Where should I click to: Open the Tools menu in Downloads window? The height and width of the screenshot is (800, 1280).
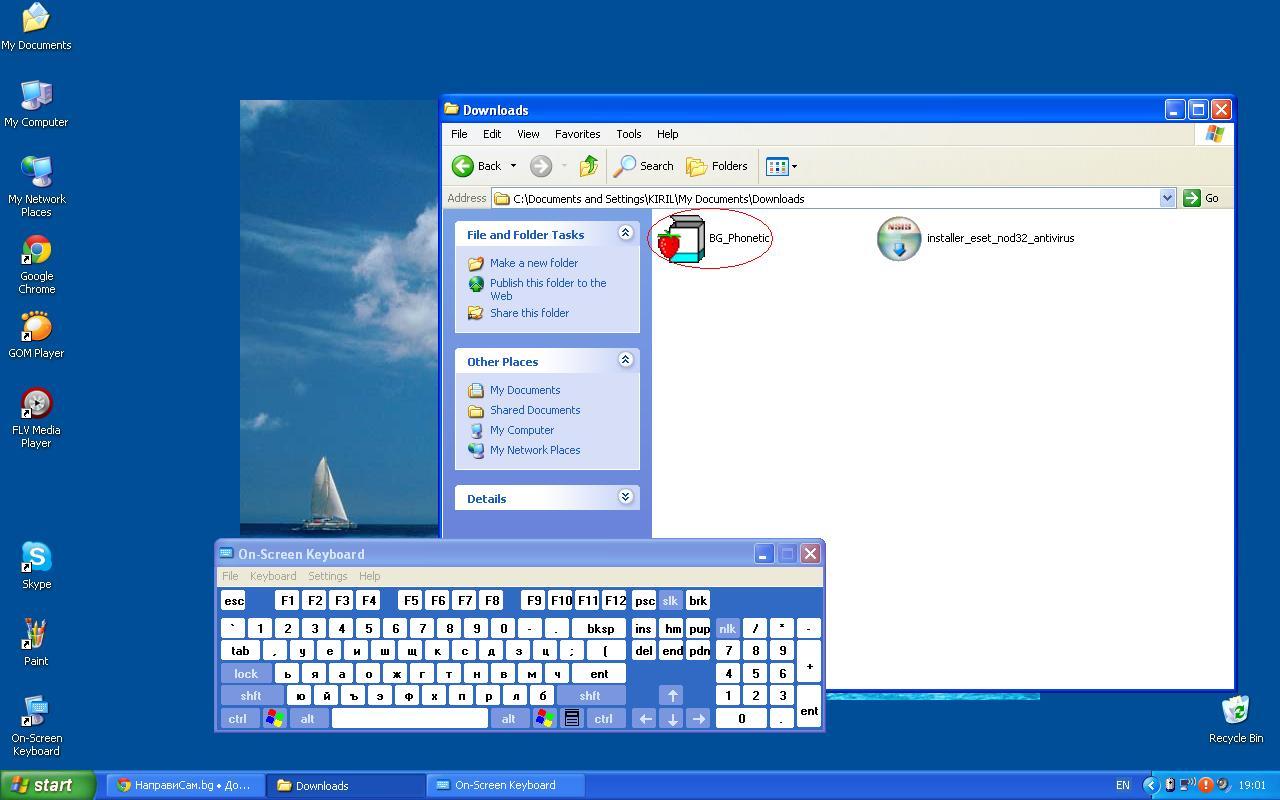[x=628, y=134]
